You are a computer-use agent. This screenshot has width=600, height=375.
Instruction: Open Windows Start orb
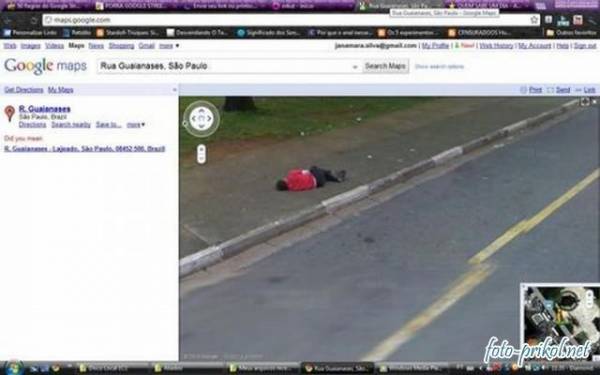(13, 368)
